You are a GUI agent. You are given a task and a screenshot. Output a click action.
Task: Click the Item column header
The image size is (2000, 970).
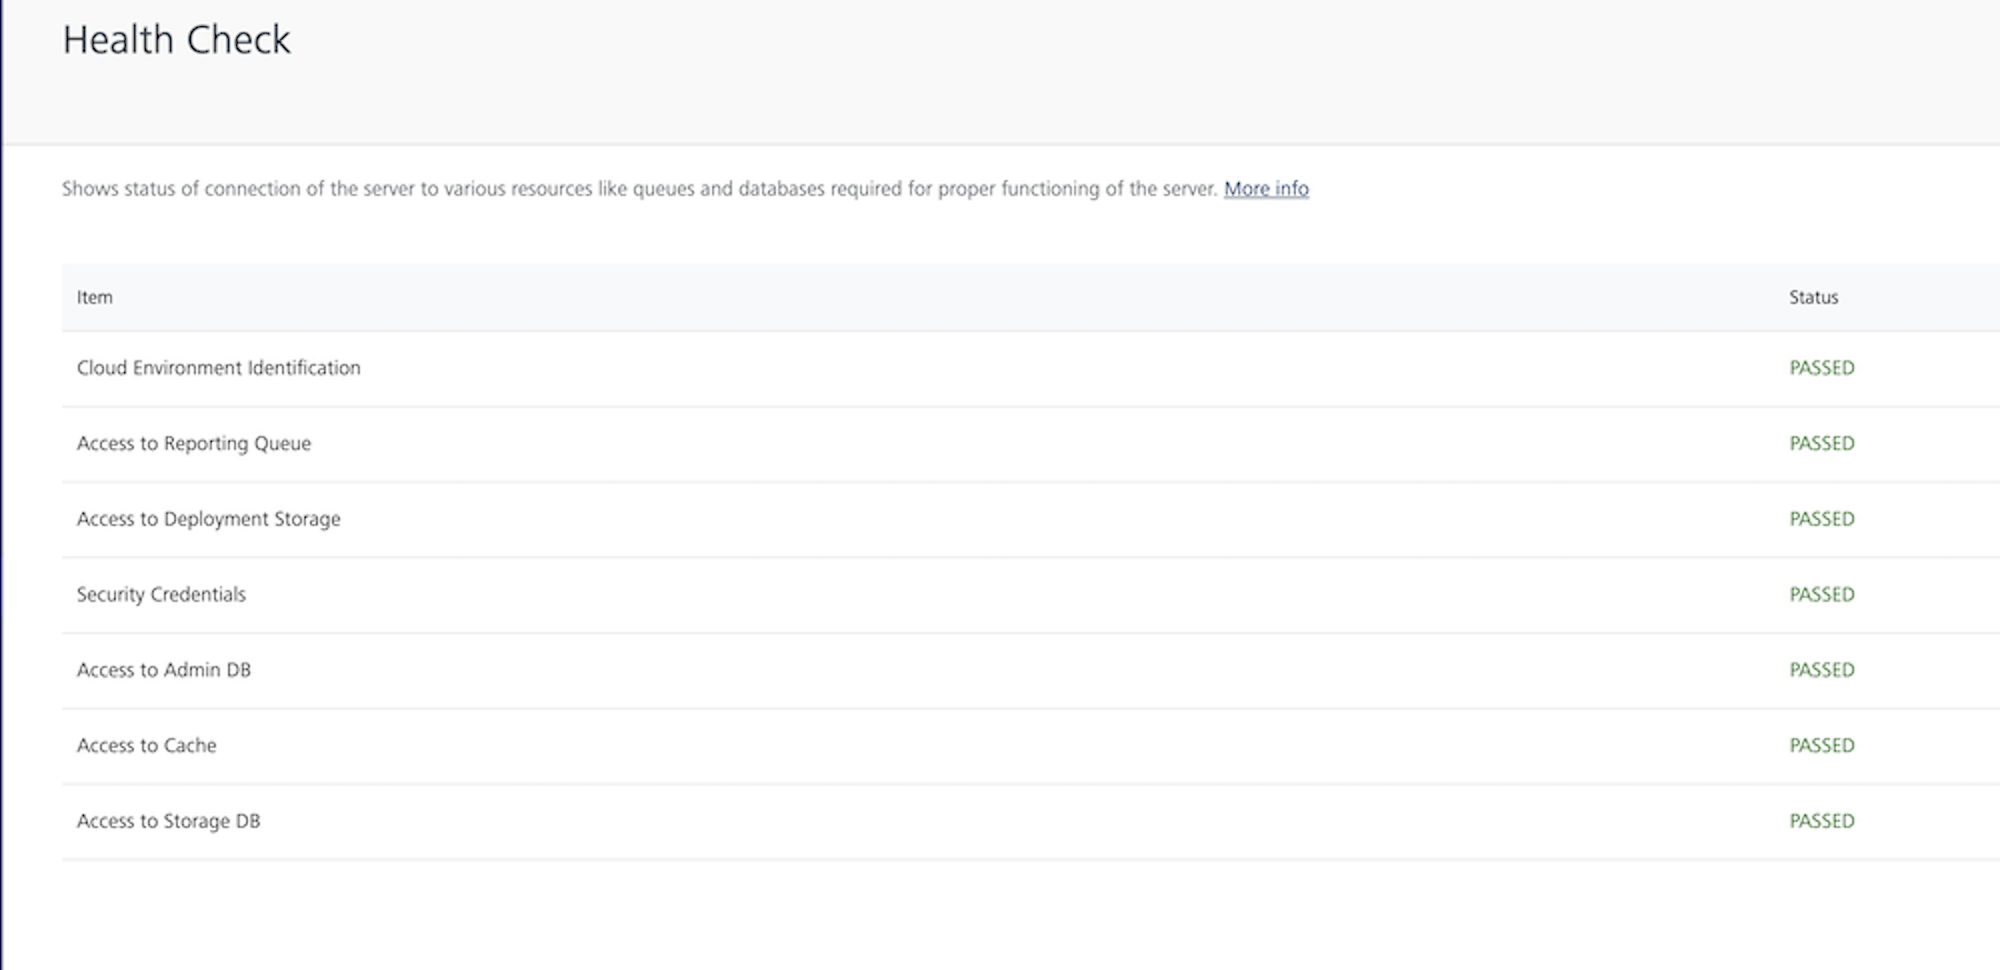pos(95,297)
